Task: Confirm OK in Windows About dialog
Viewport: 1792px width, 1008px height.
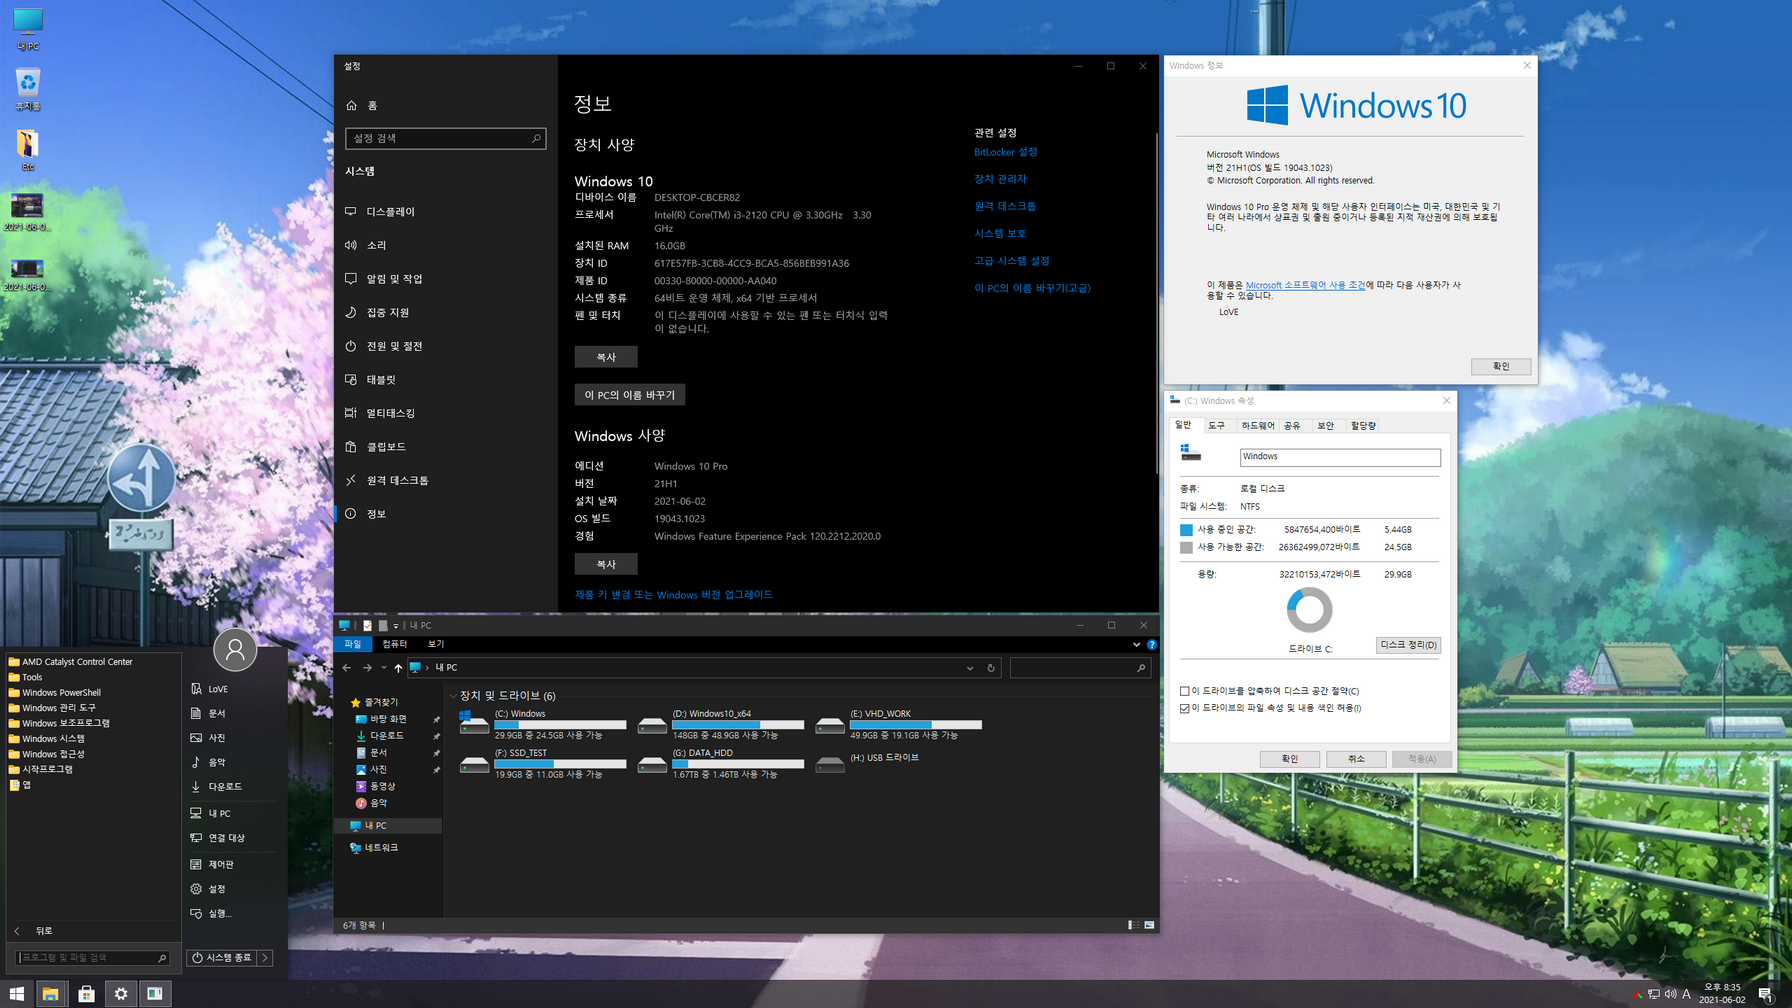Action: 1501,367
